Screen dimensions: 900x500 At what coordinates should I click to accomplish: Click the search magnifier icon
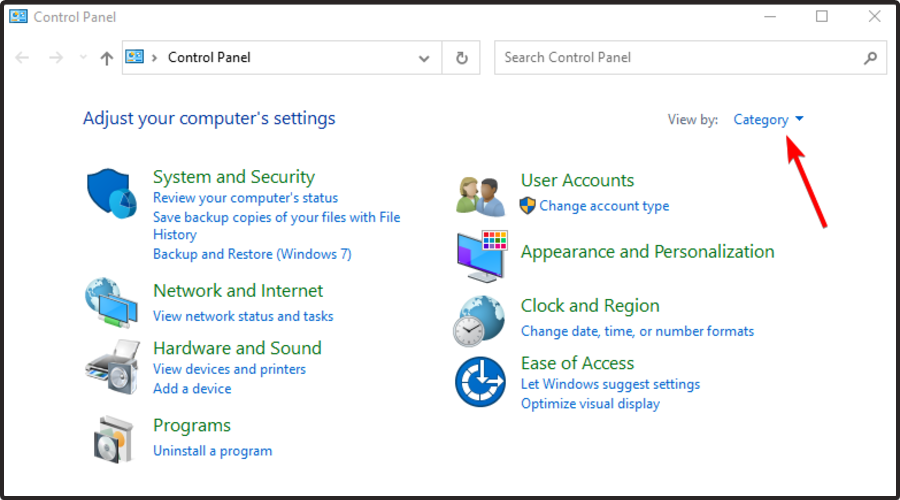871,57
